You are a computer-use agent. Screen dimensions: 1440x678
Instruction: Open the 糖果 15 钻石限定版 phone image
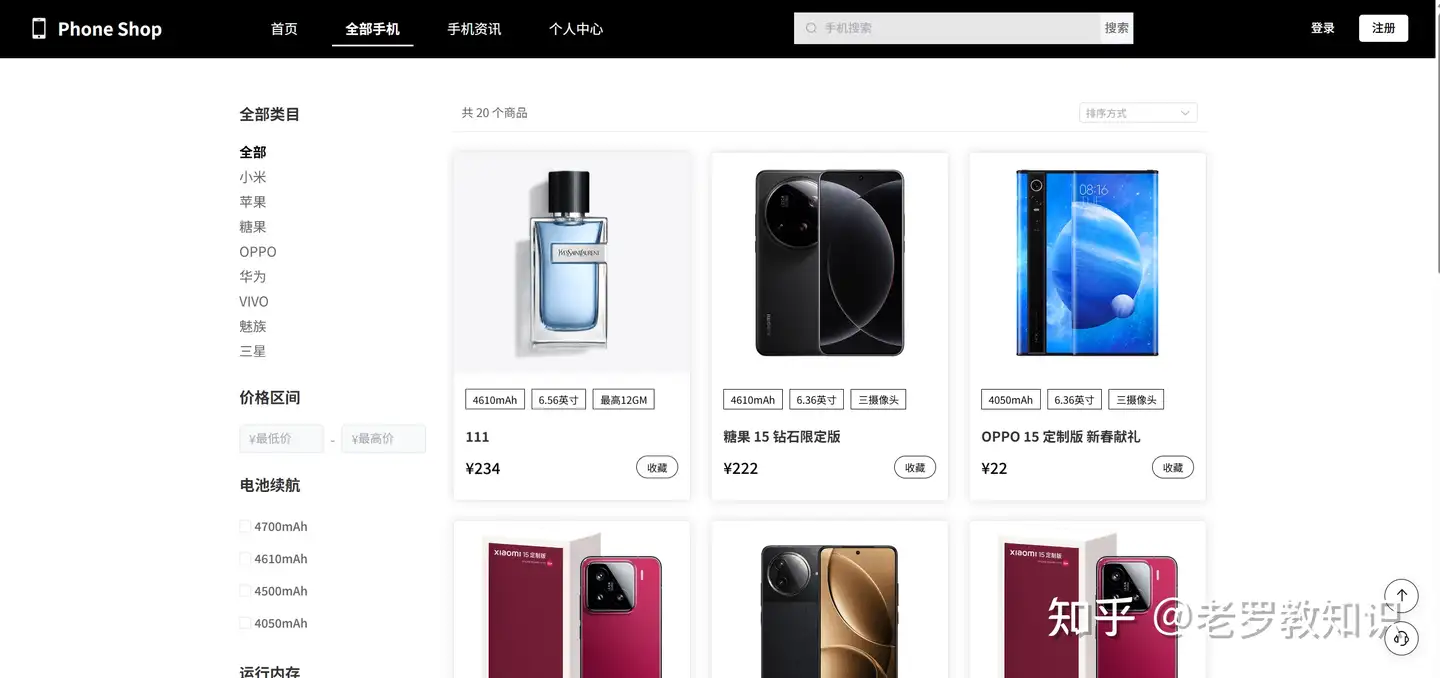[x=830, y=264]
